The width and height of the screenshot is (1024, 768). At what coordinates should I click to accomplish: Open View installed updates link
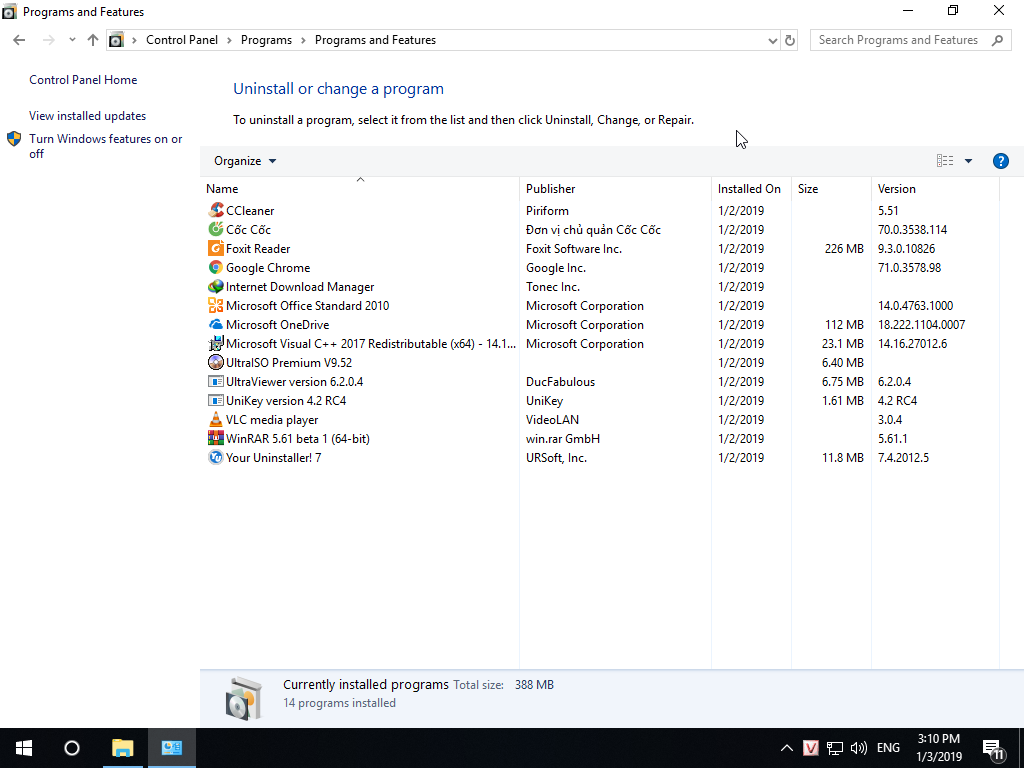click(x=87, y=116)
